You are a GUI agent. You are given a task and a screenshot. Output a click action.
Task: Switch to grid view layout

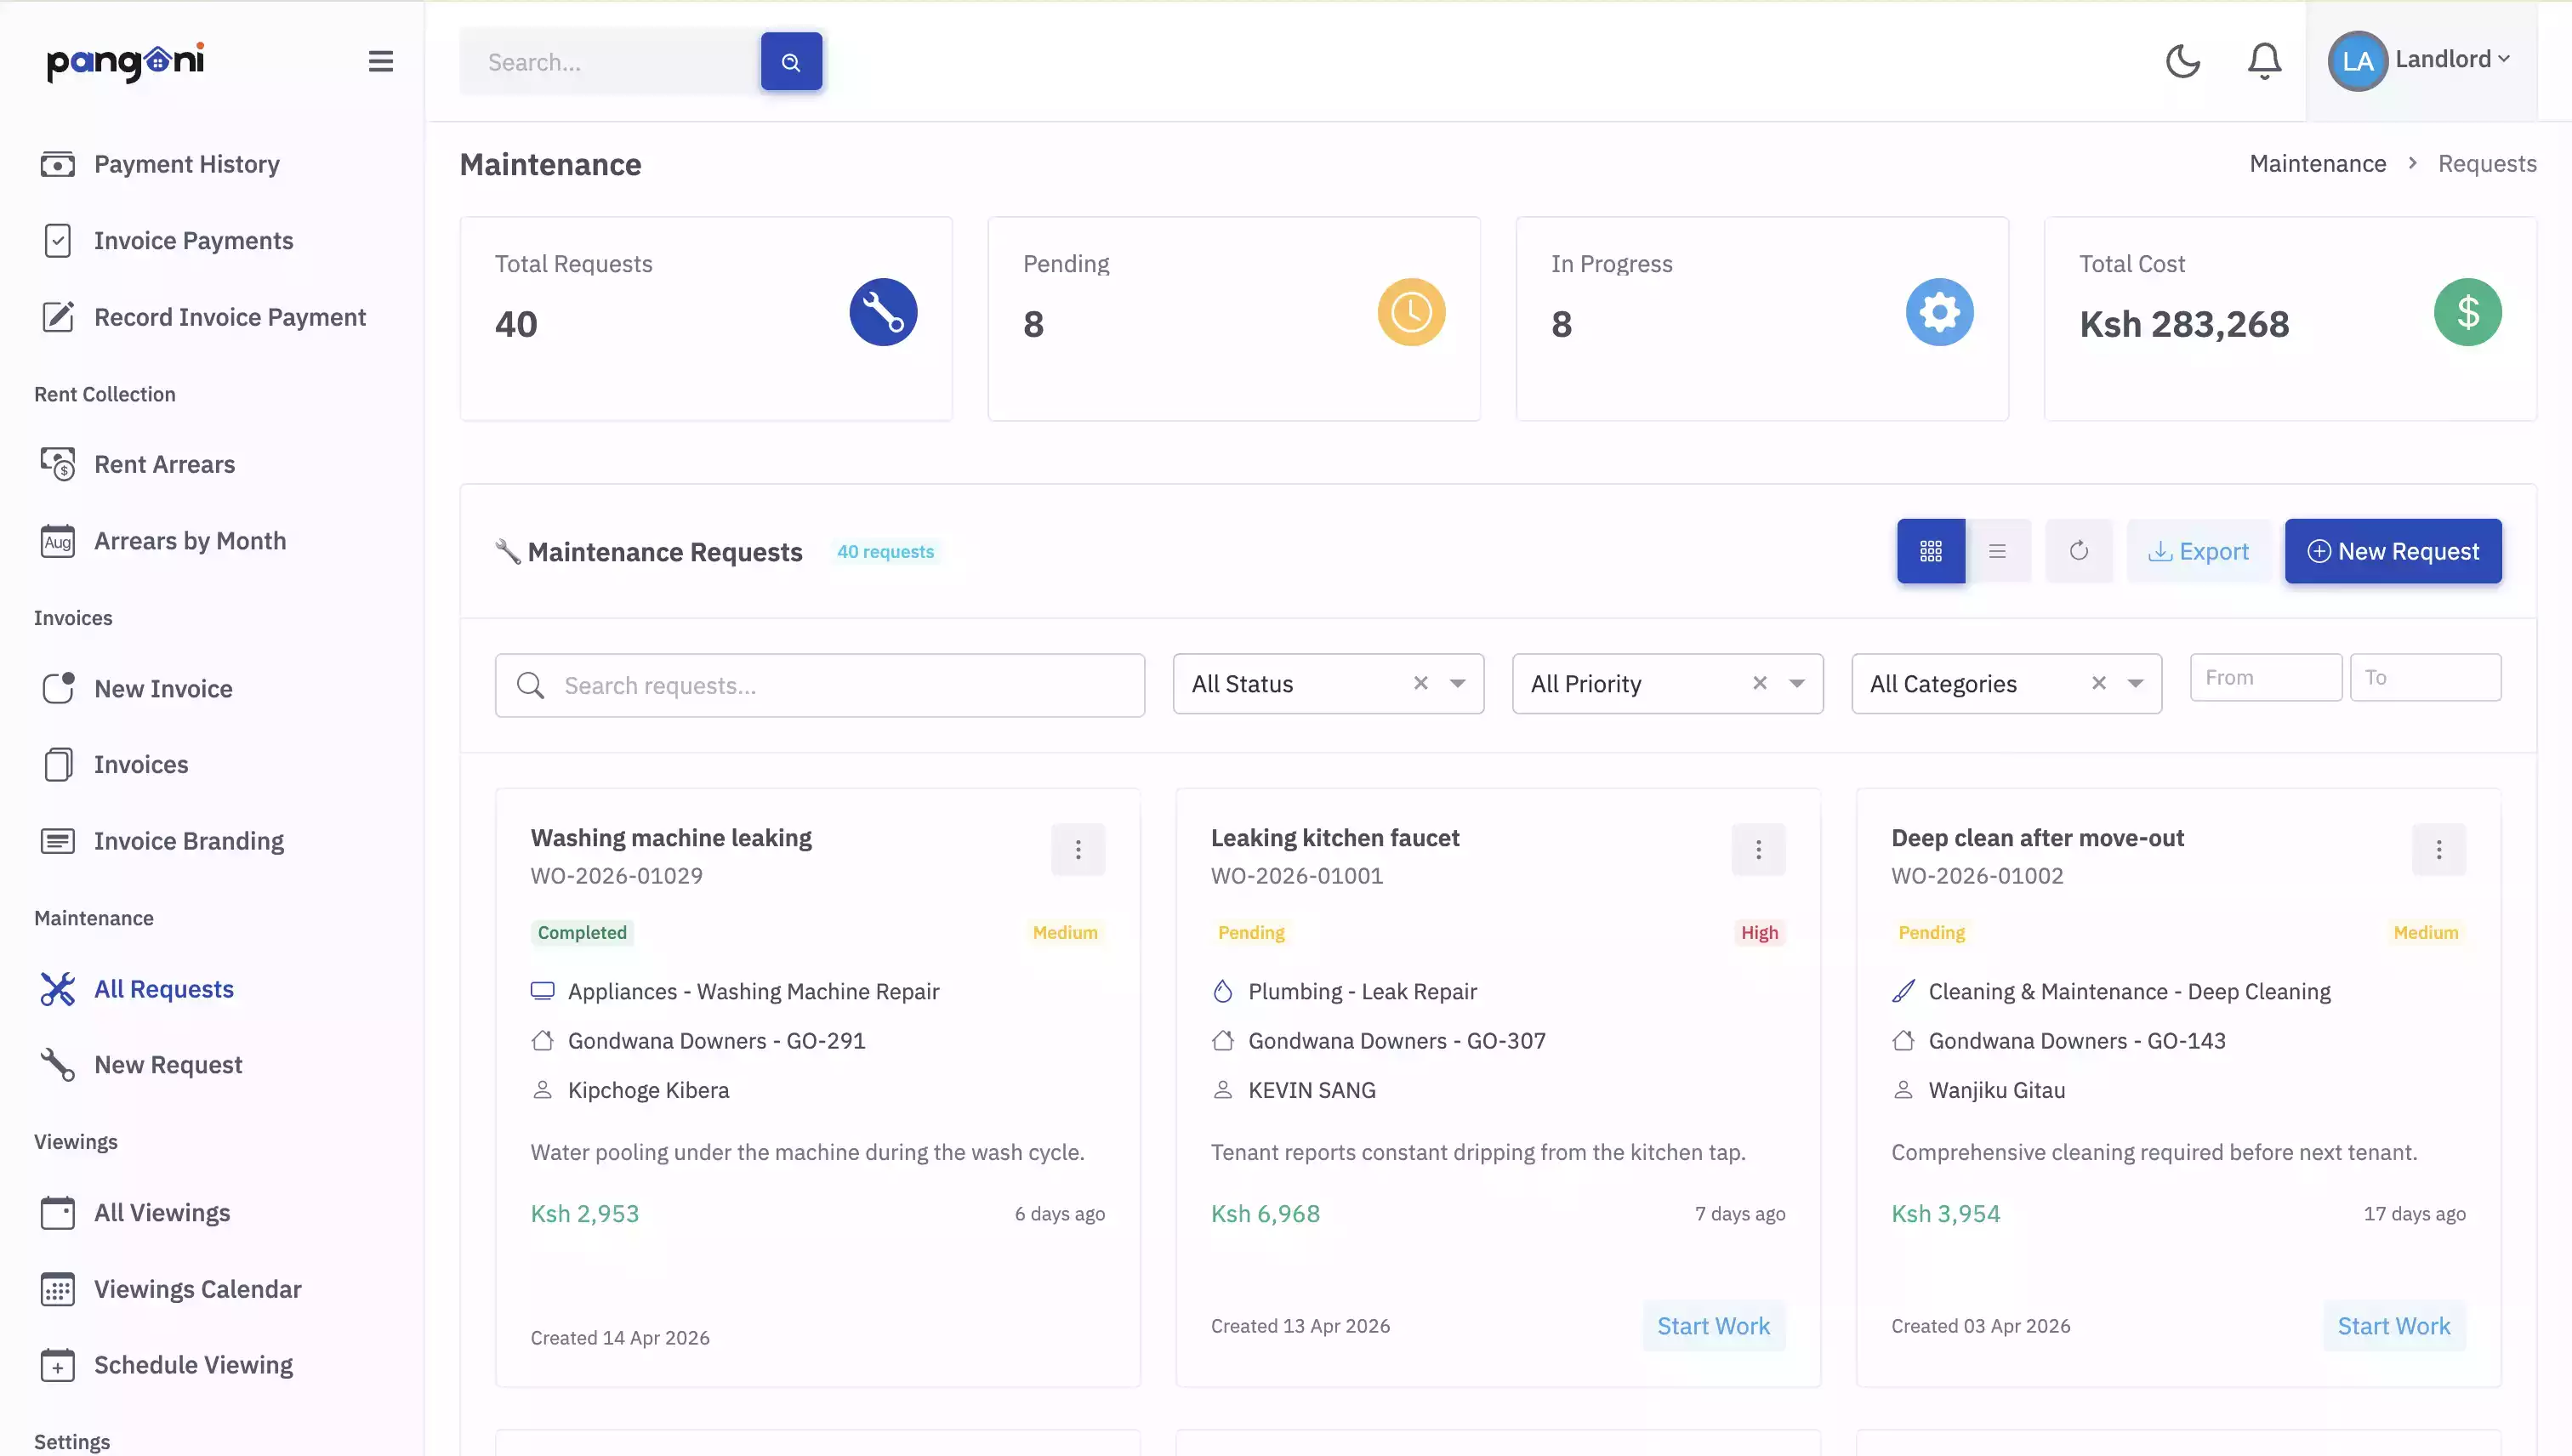click(1930, 551)
